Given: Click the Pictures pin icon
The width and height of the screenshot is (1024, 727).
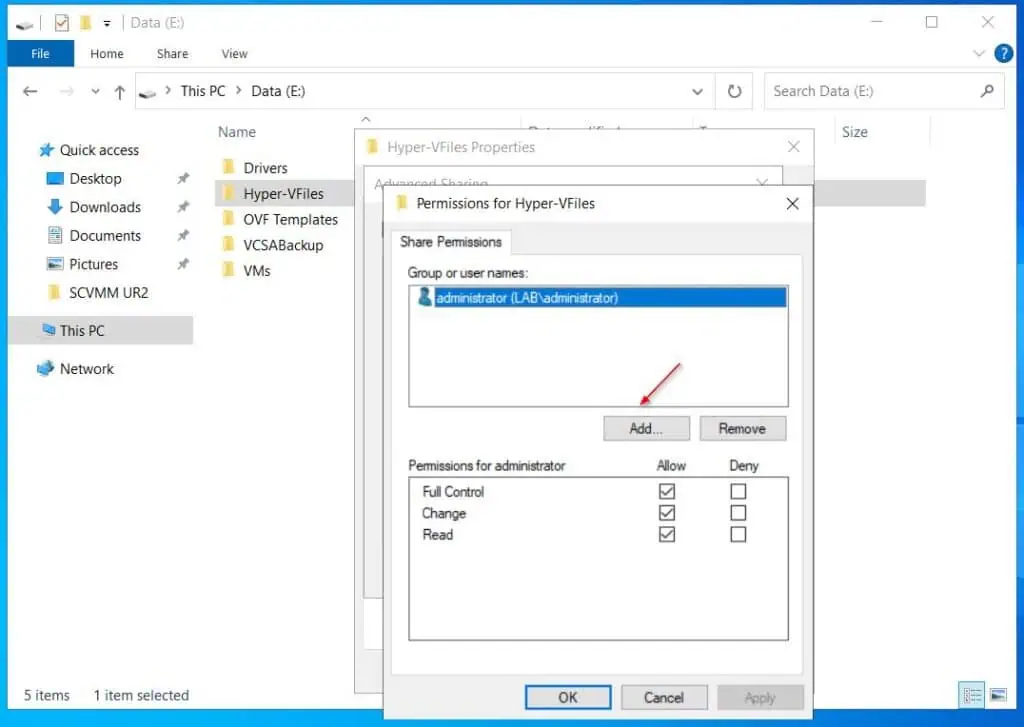Looking at the screenshot, I should [x=183, y=264].
